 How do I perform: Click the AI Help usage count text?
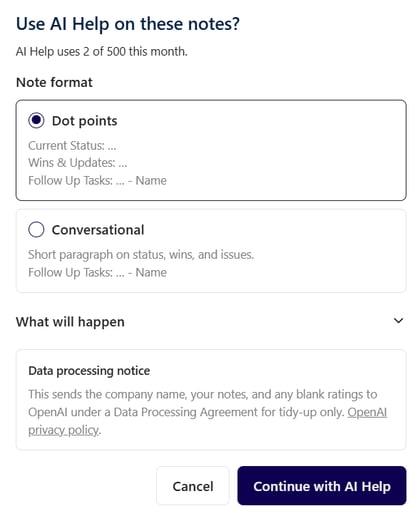point(102,52)
